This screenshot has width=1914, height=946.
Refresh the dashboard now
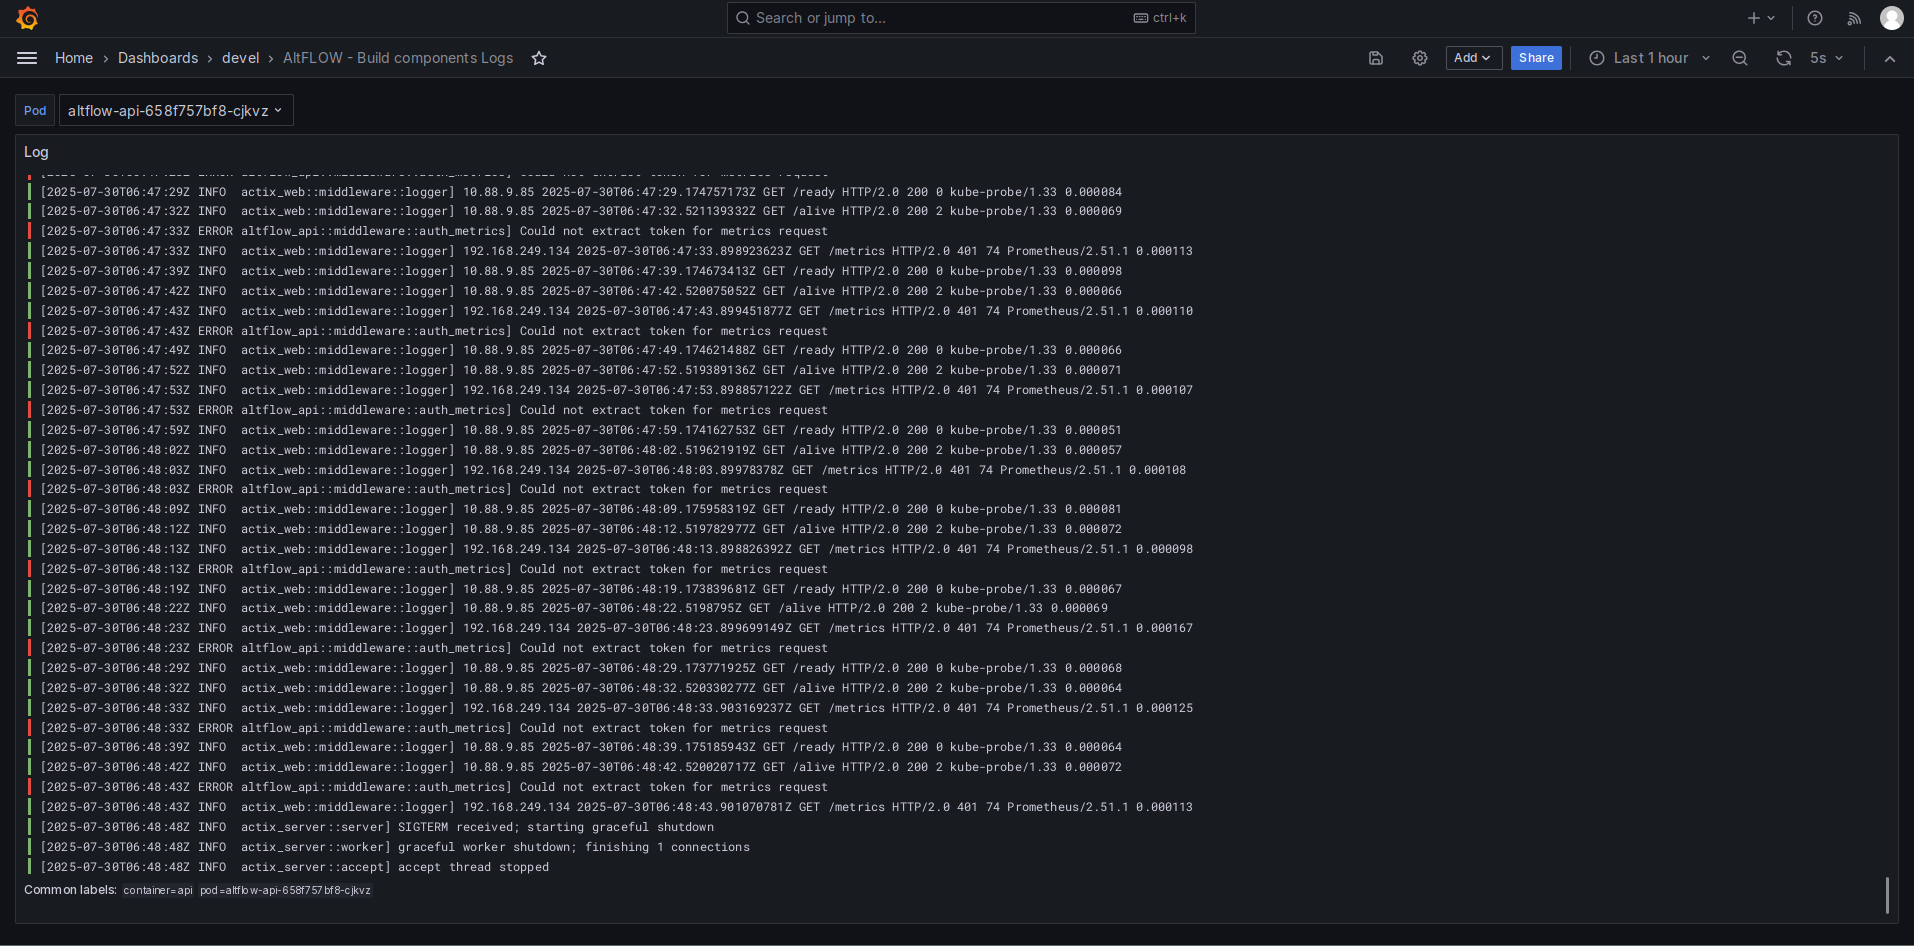(x=1784, y=58)
